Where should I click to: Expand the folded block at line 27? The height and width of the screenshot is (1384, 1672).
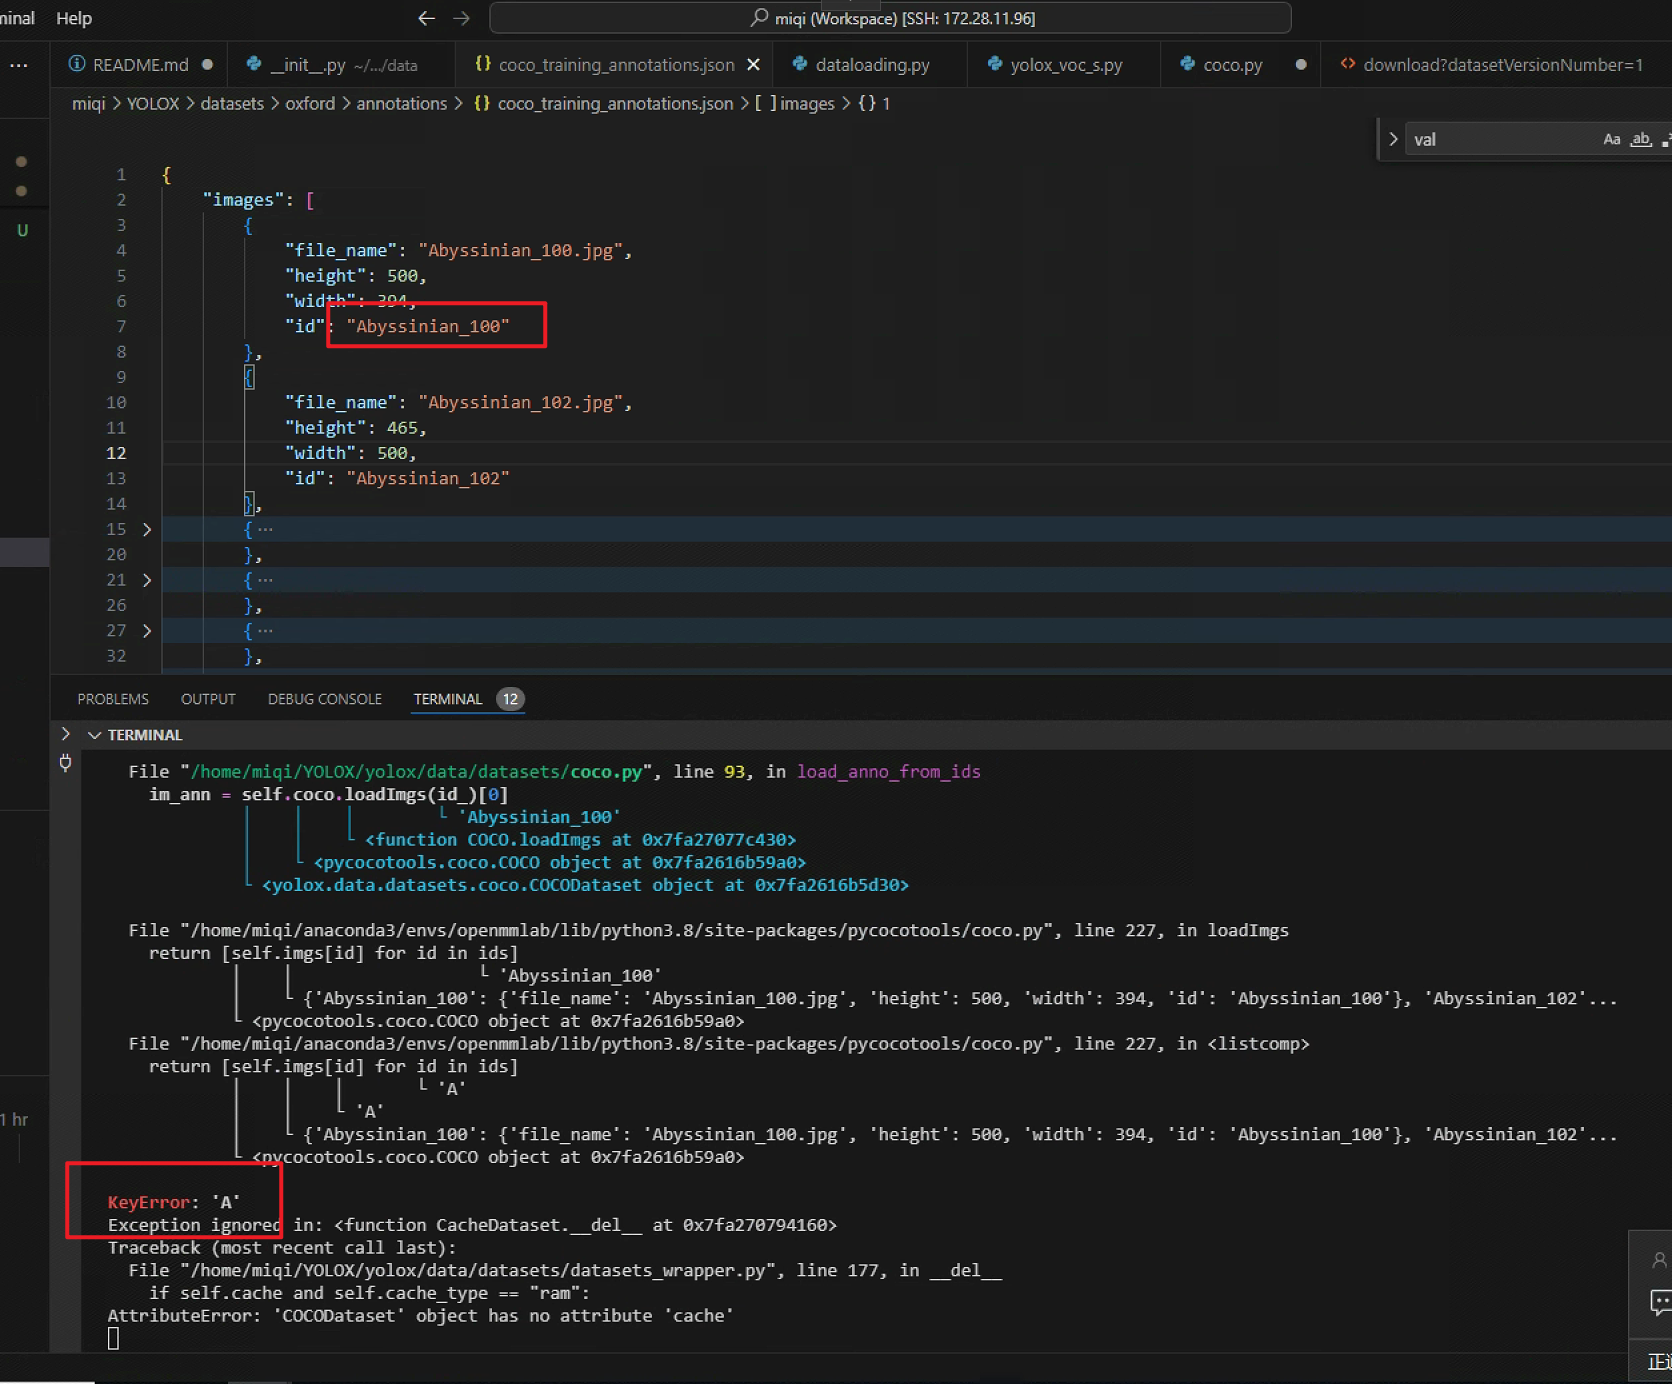[147, 631]
